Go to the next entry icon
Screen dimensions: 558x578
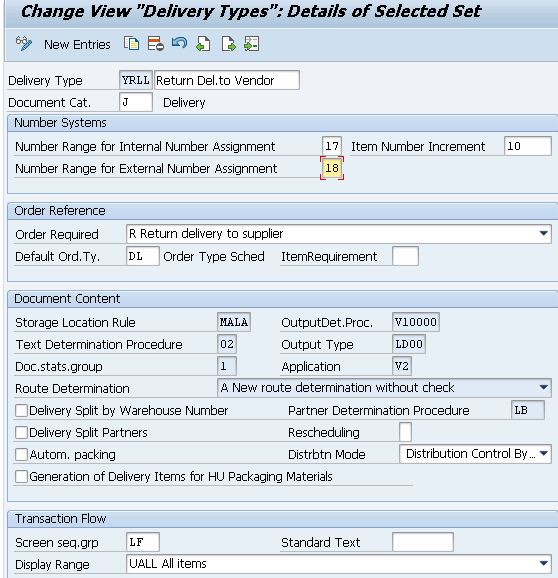click(x=228, y=43)
